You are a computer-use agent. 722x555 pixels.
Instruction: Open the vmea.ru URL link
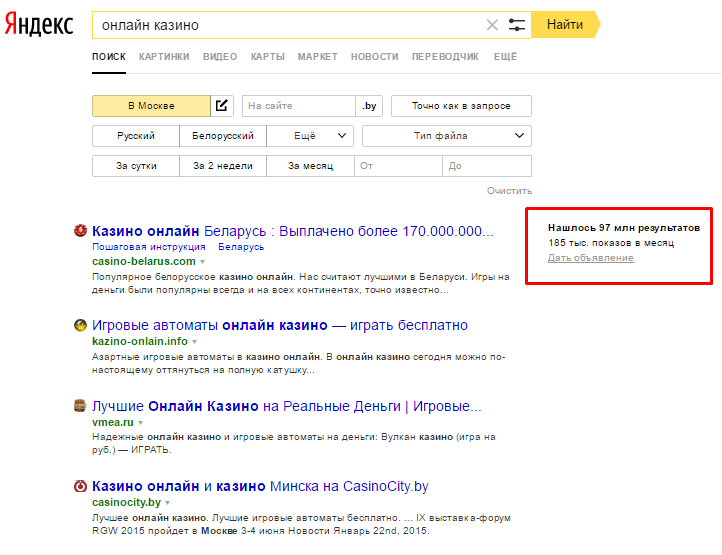113,422
